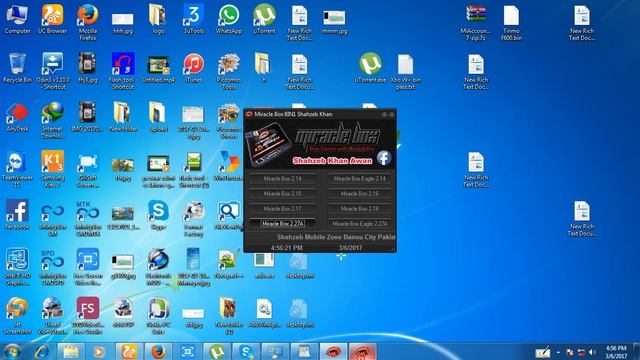This screenshot has height=360, width=640.
Task: Choose Miracle Box 2.16 in the launcher
Action: click(360, 194)
